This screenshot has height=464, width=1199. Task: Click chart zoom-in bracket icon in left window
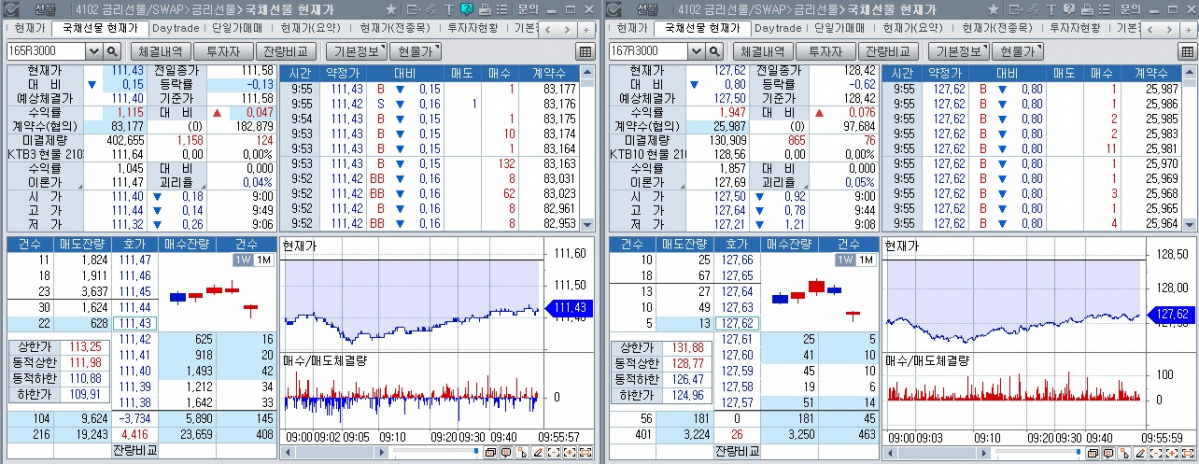(570, 453)
